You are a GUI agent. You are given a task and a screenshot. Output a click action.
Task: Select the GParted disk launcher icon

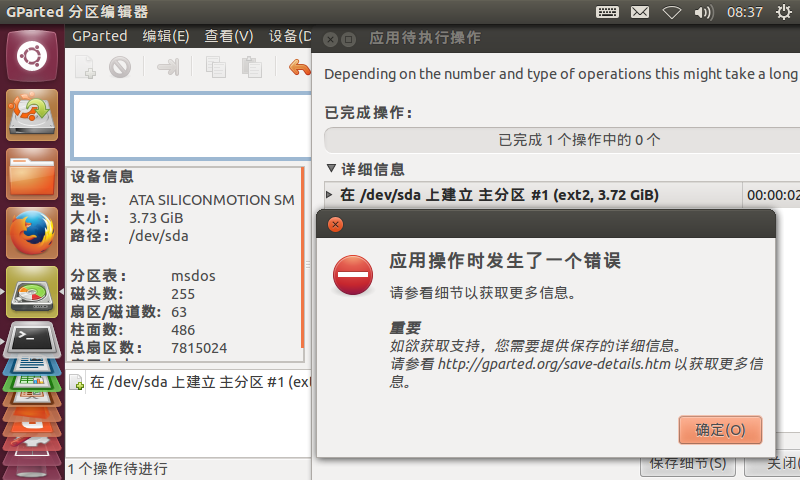click(32, 292)
